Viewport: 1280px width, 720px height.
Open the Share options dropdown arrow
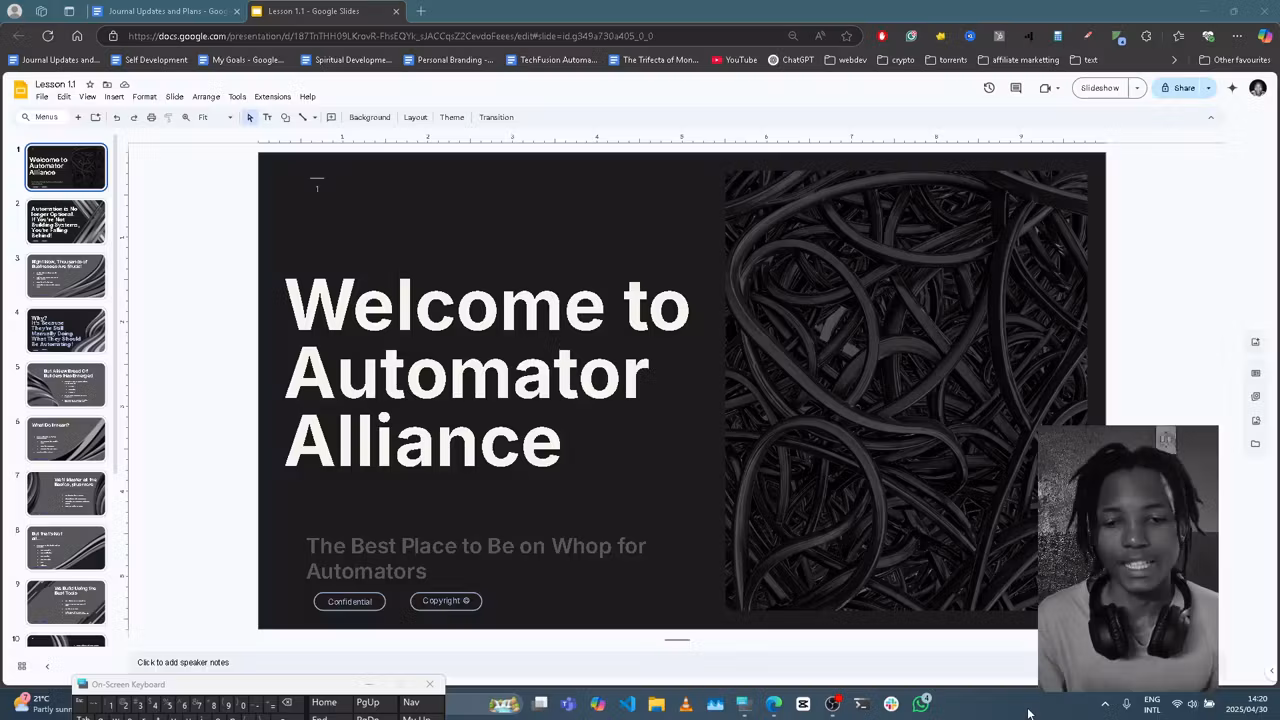click(x=1208, y=88)
